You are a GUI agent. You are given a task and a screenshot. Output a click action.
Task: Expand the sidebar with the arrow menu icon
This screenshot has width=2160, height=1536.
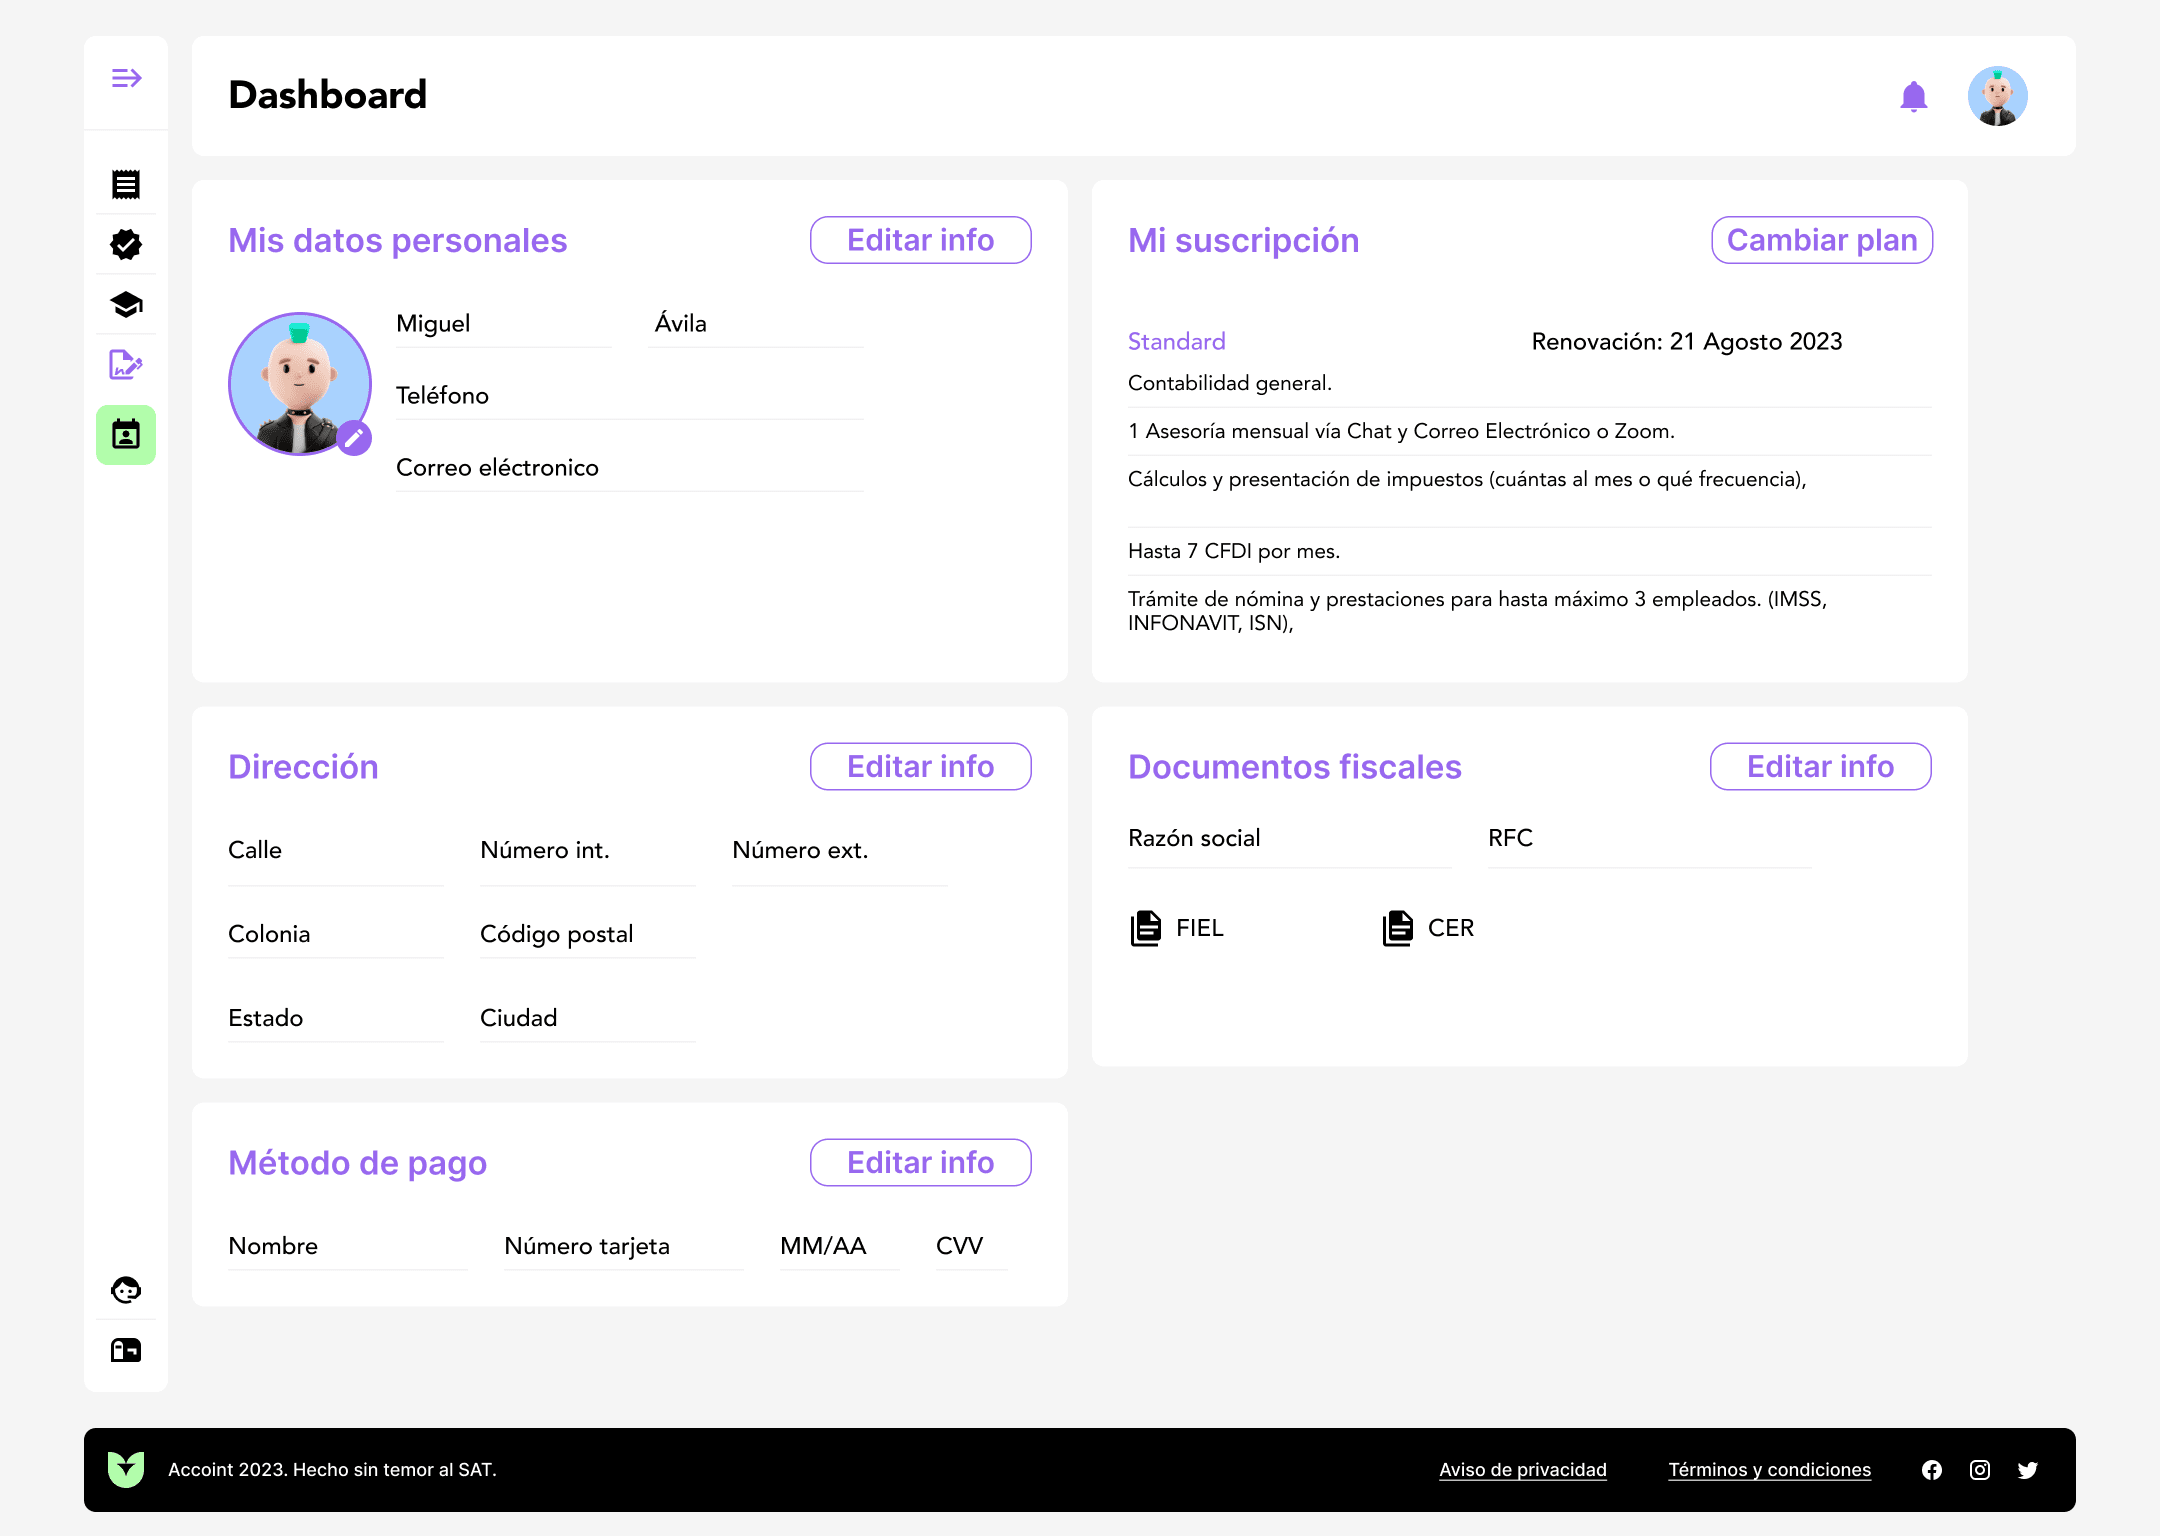click(x=126, y=78)
